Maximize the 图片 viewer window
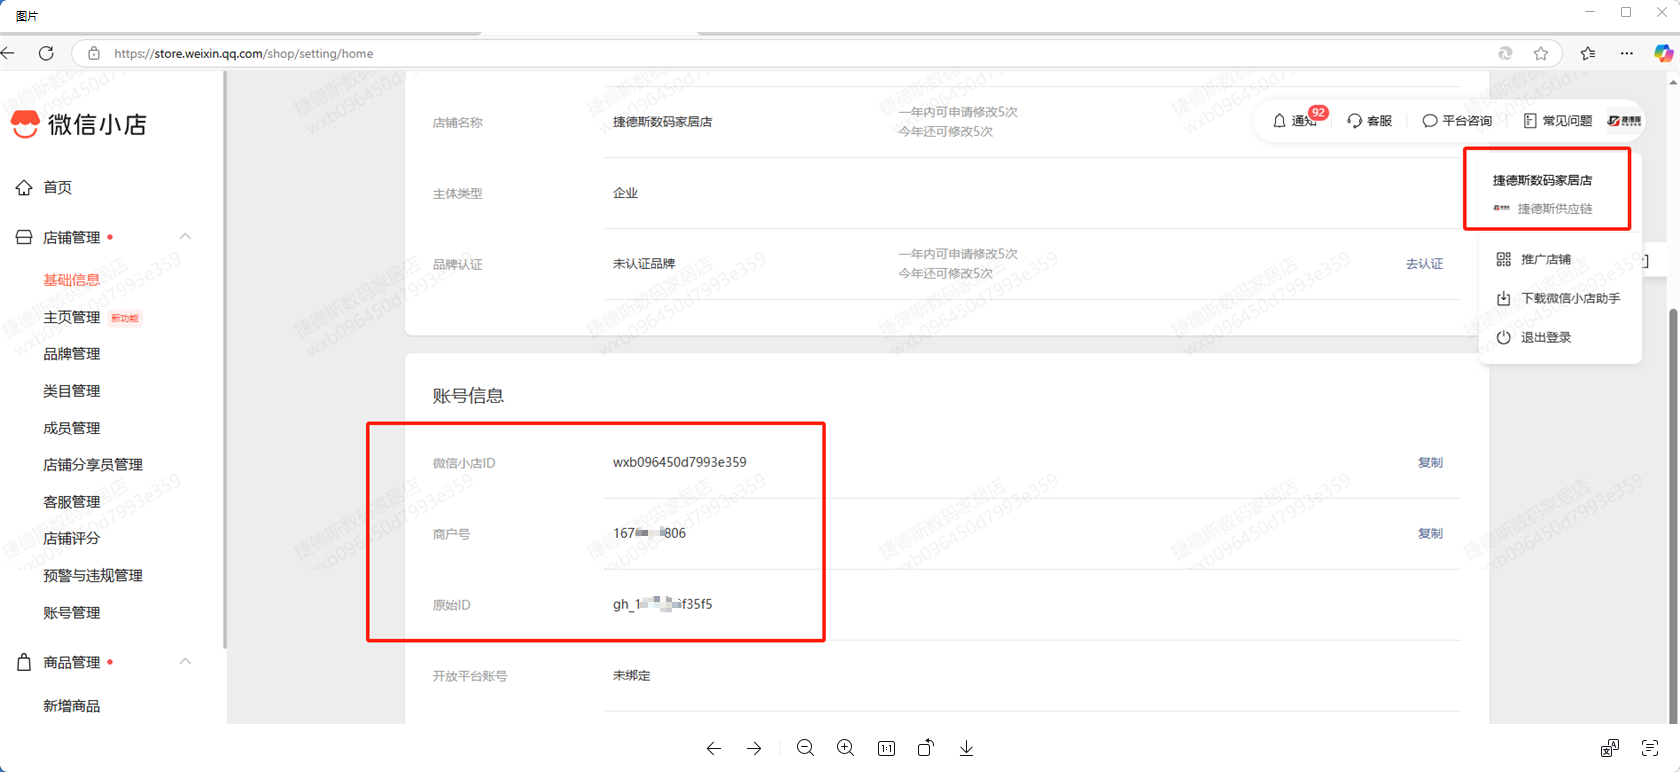The width and height of the screenshot is (1680, 772). pyautogui.click(x=1626, y=12)
